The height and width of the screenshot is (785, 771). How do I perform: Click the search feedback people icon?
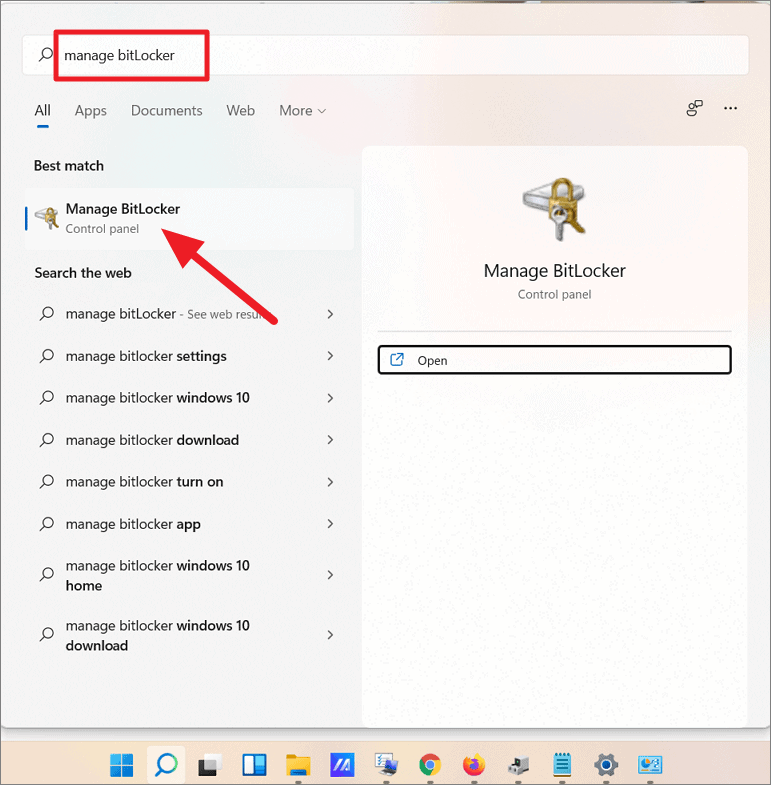pos(694,108)
